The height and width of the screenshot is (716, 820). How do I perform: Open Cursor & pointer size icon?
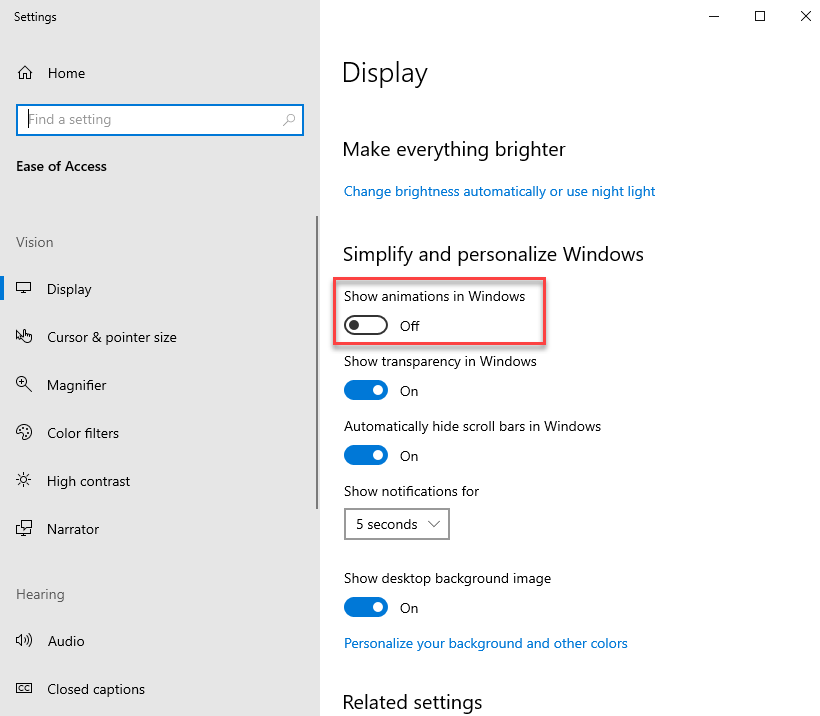pyautogui.click(x=24, y=336)
